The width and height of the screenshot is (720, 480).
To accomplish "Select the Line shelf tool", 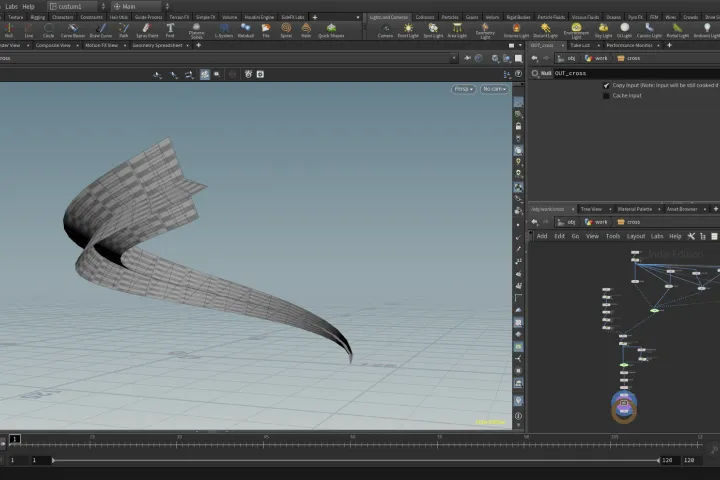I will click(x=28, y=30).
